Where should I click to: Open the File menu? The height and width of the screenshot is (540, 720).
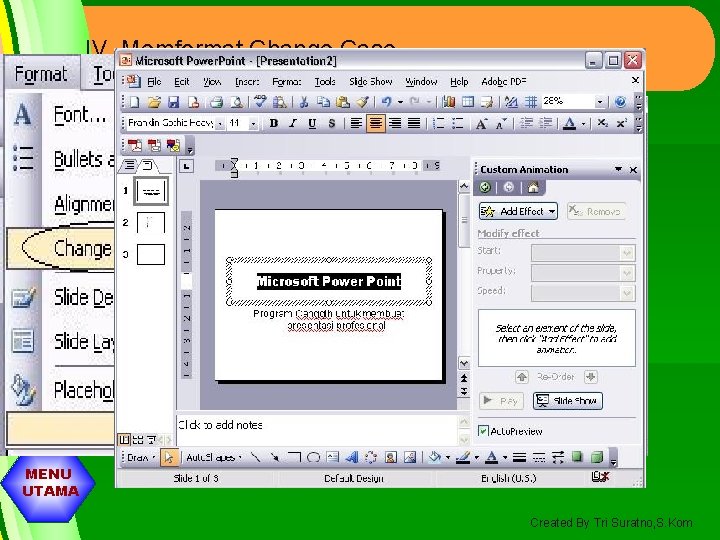[154, 82]
